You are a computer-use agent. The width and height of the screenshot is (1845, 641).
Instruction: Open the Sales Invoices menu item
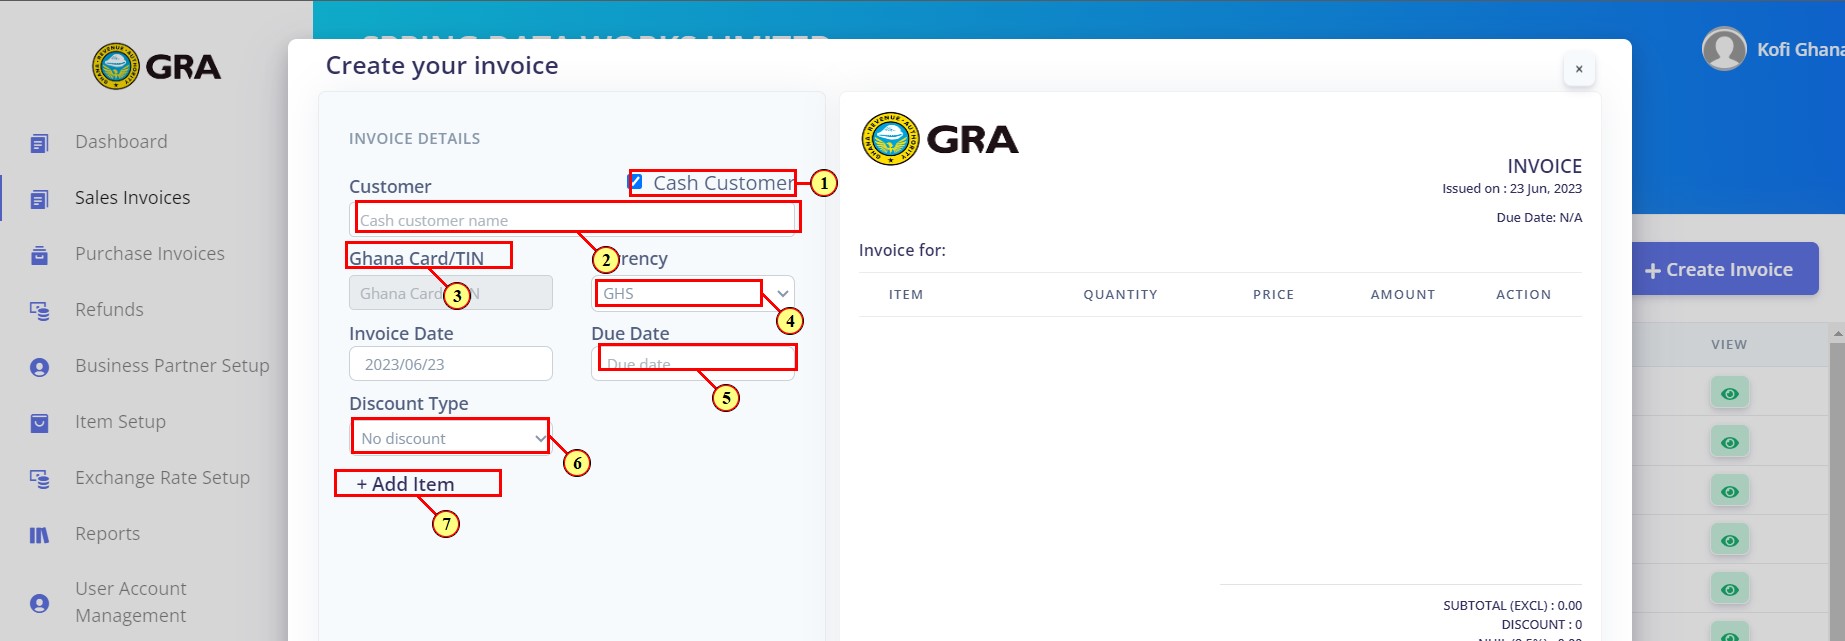(132, 198)
